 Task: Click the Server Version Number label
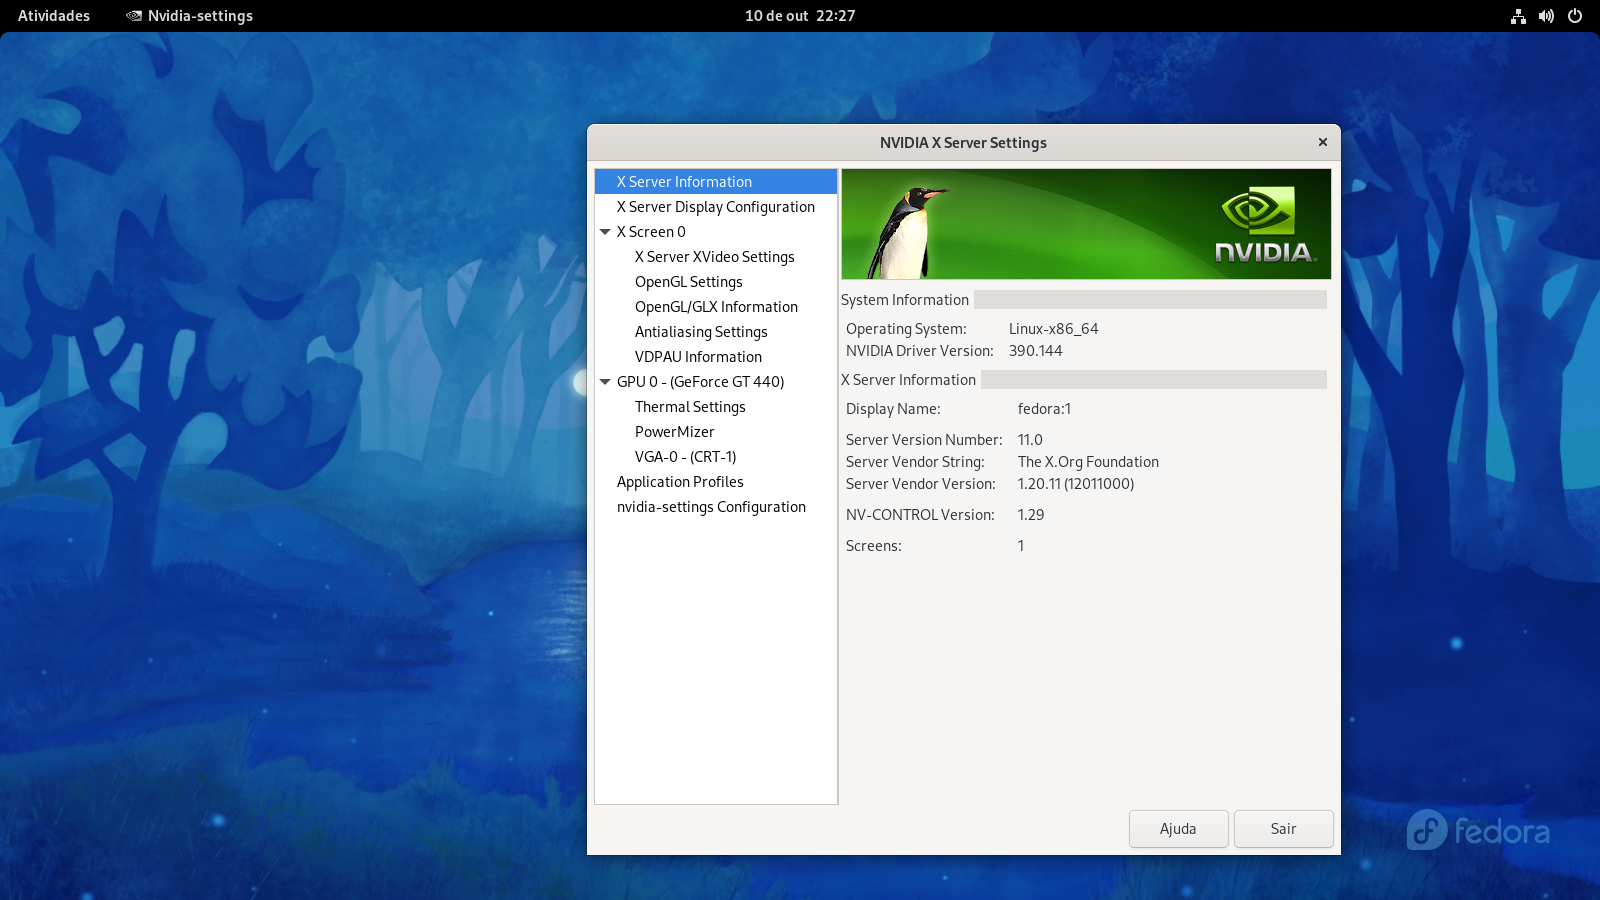pyautogui.click(x=924, y=440)
